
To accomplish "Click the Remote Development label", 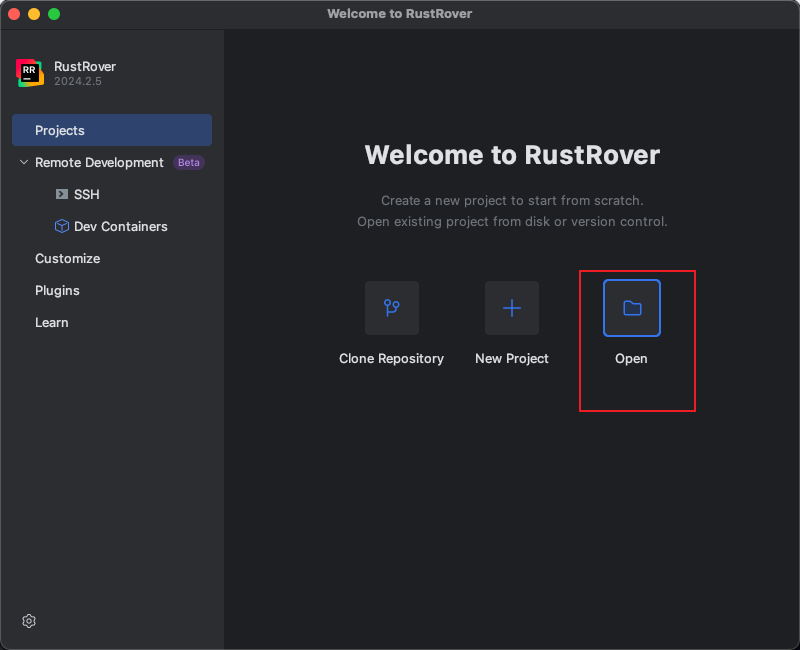I will coord(99,162).
